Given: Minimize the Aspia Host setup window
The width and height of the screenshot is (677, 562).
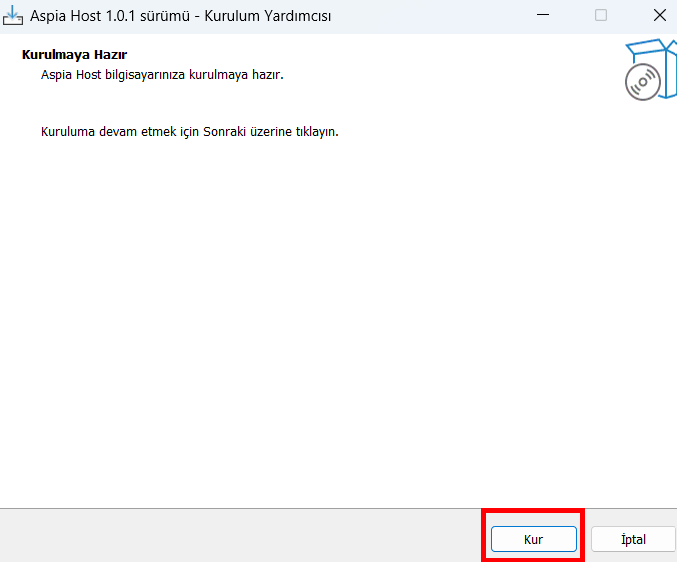Looking at the screenshot, I should pos(543,15).
